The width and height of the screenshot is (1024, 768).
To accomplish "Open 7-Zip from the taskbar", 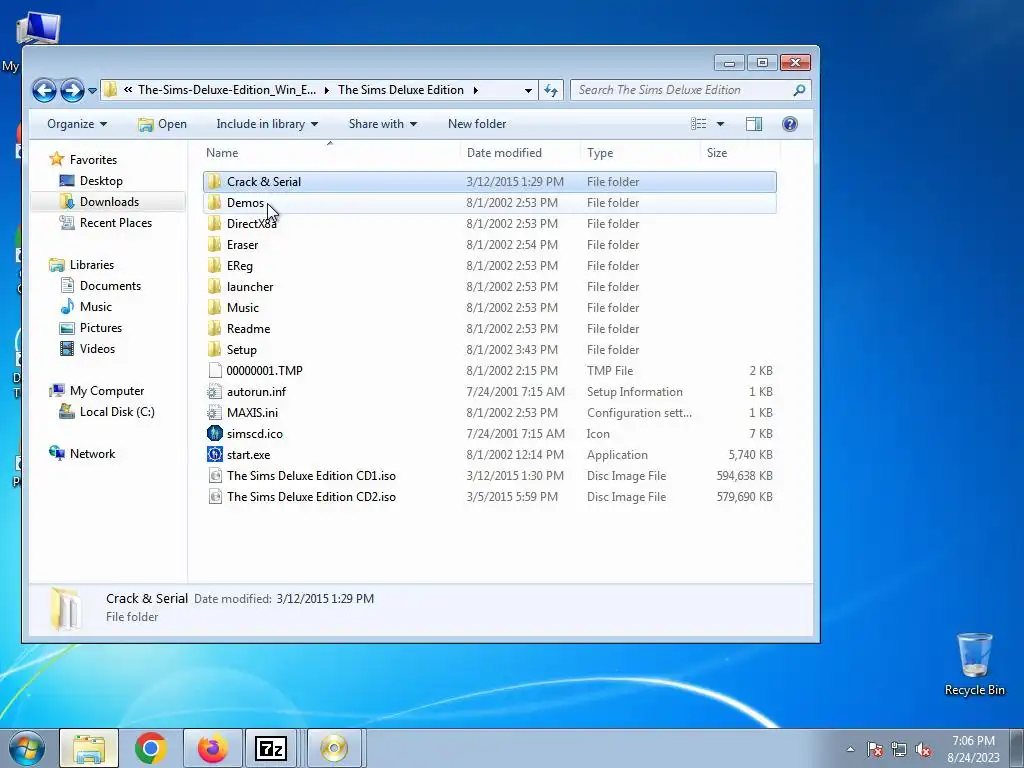I will click(x=271, y=748).
